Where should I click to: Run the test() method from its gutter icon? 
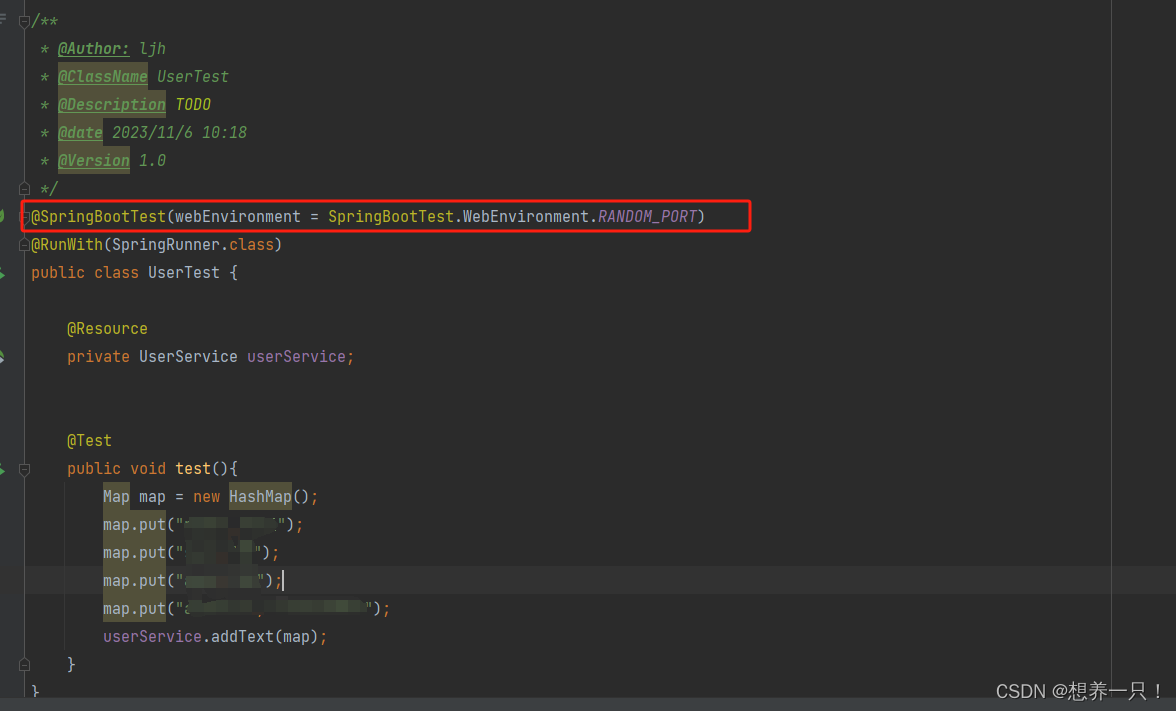coord(2,470)
